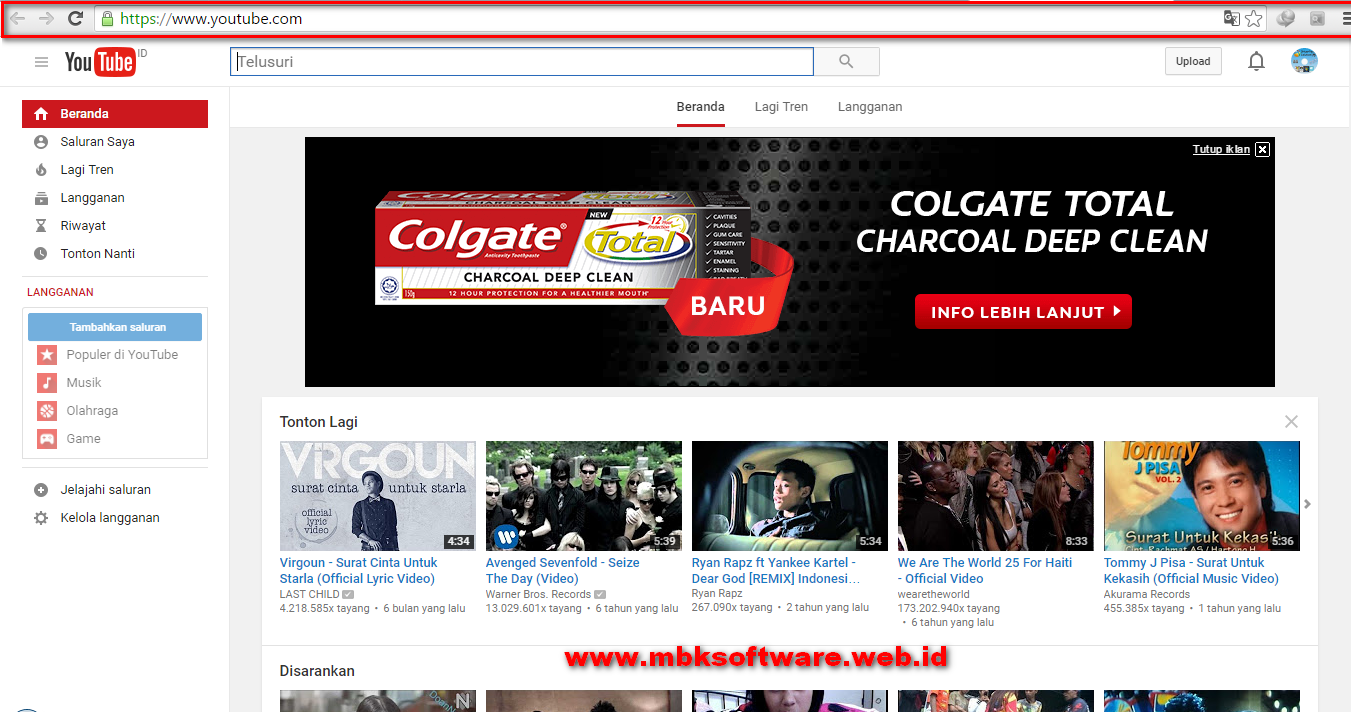Open wearetheworld channel link
Viewport: 1351px width, 712px height.
934,594
